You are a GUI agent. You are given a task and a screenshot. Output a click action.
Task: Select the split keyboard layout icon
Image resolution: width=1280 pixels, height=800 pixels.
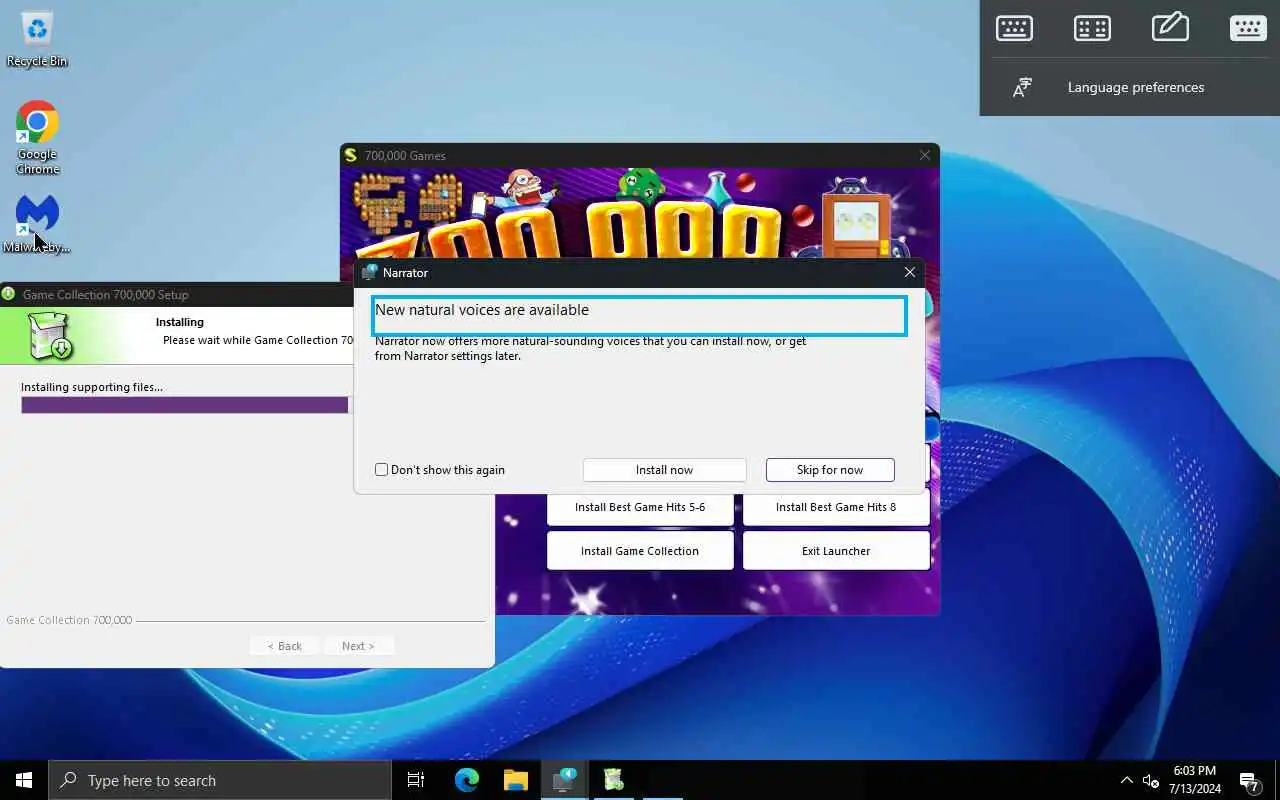[x=1092, y=28]
